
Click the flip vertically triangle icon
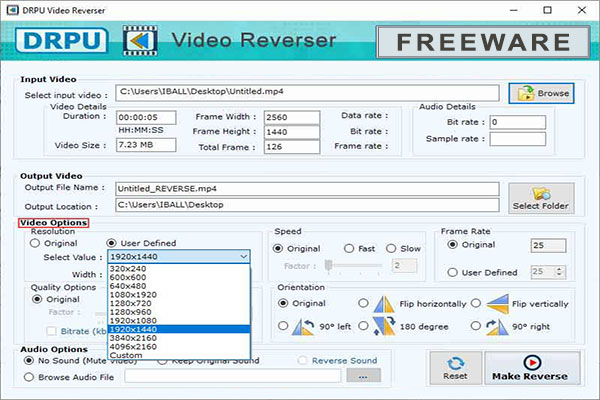tap(497, 304)
